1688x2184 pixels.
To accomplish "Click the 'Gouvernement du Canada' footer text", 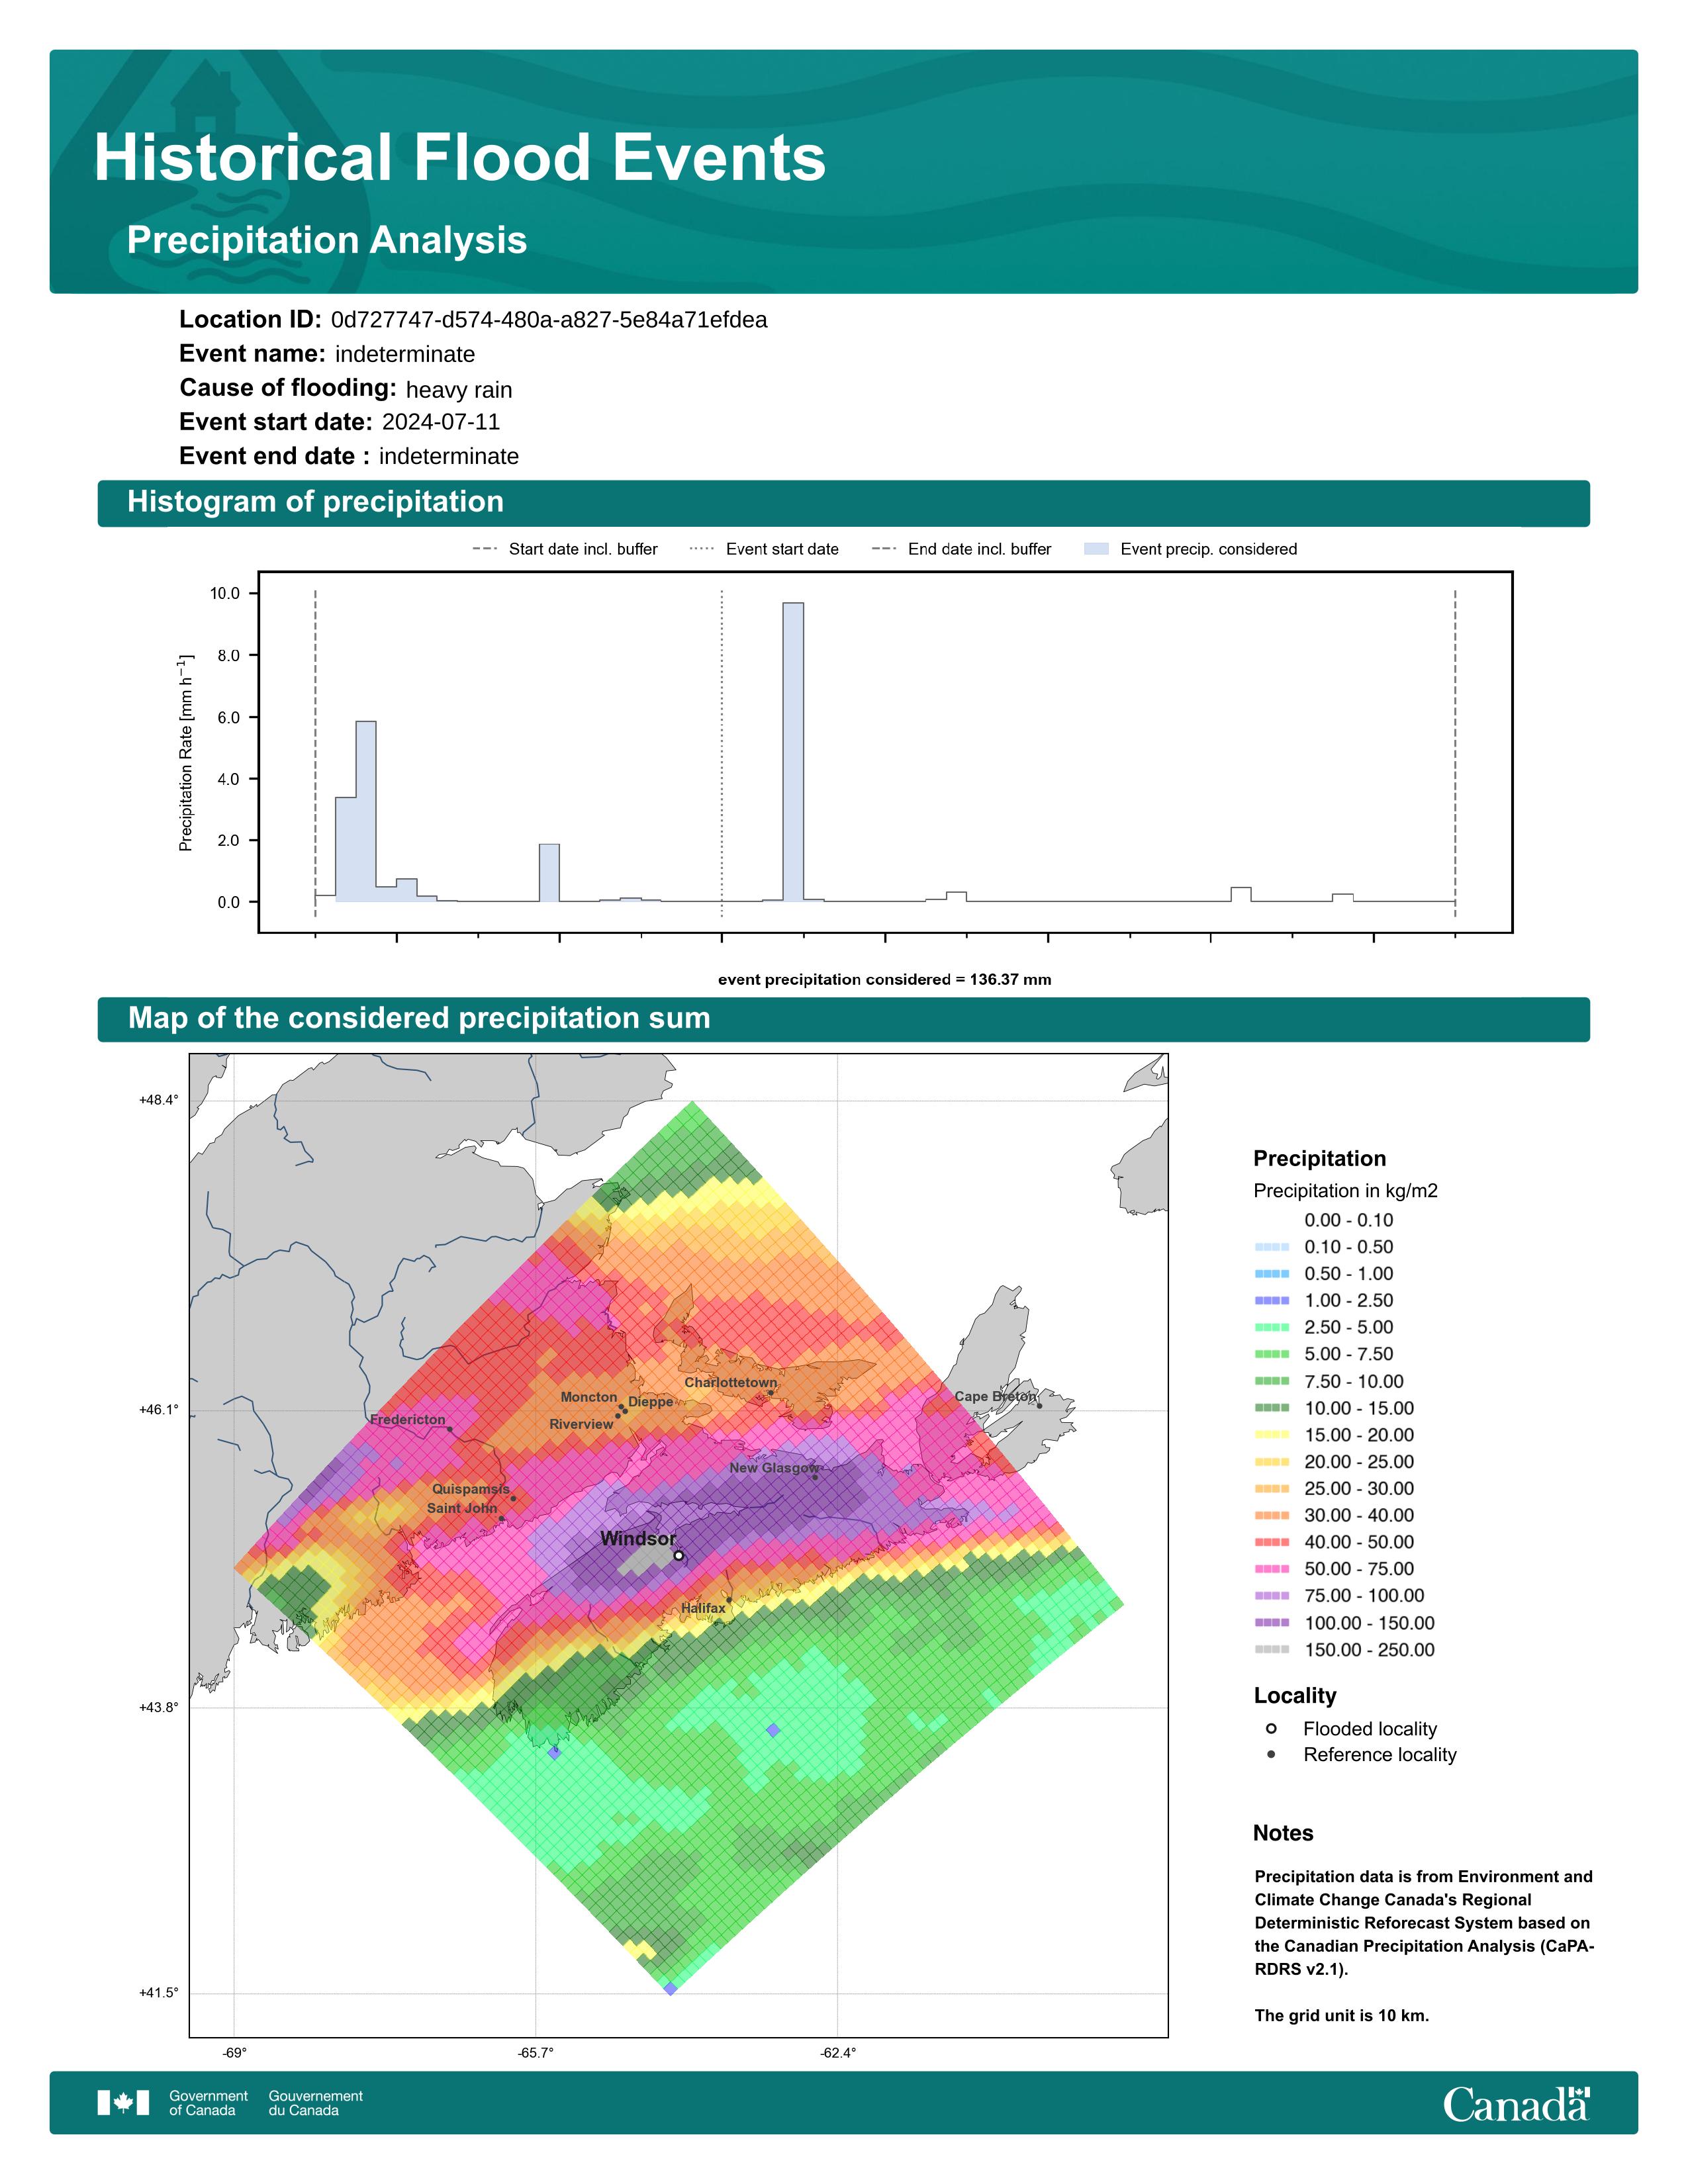I will click(x=316, y=2103).
